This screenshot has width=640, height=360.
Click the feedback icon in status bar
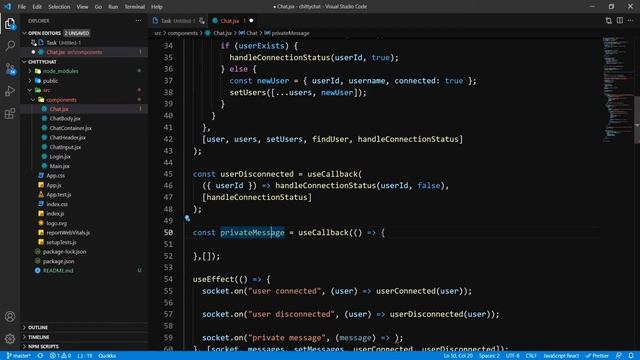click(619, 356)
